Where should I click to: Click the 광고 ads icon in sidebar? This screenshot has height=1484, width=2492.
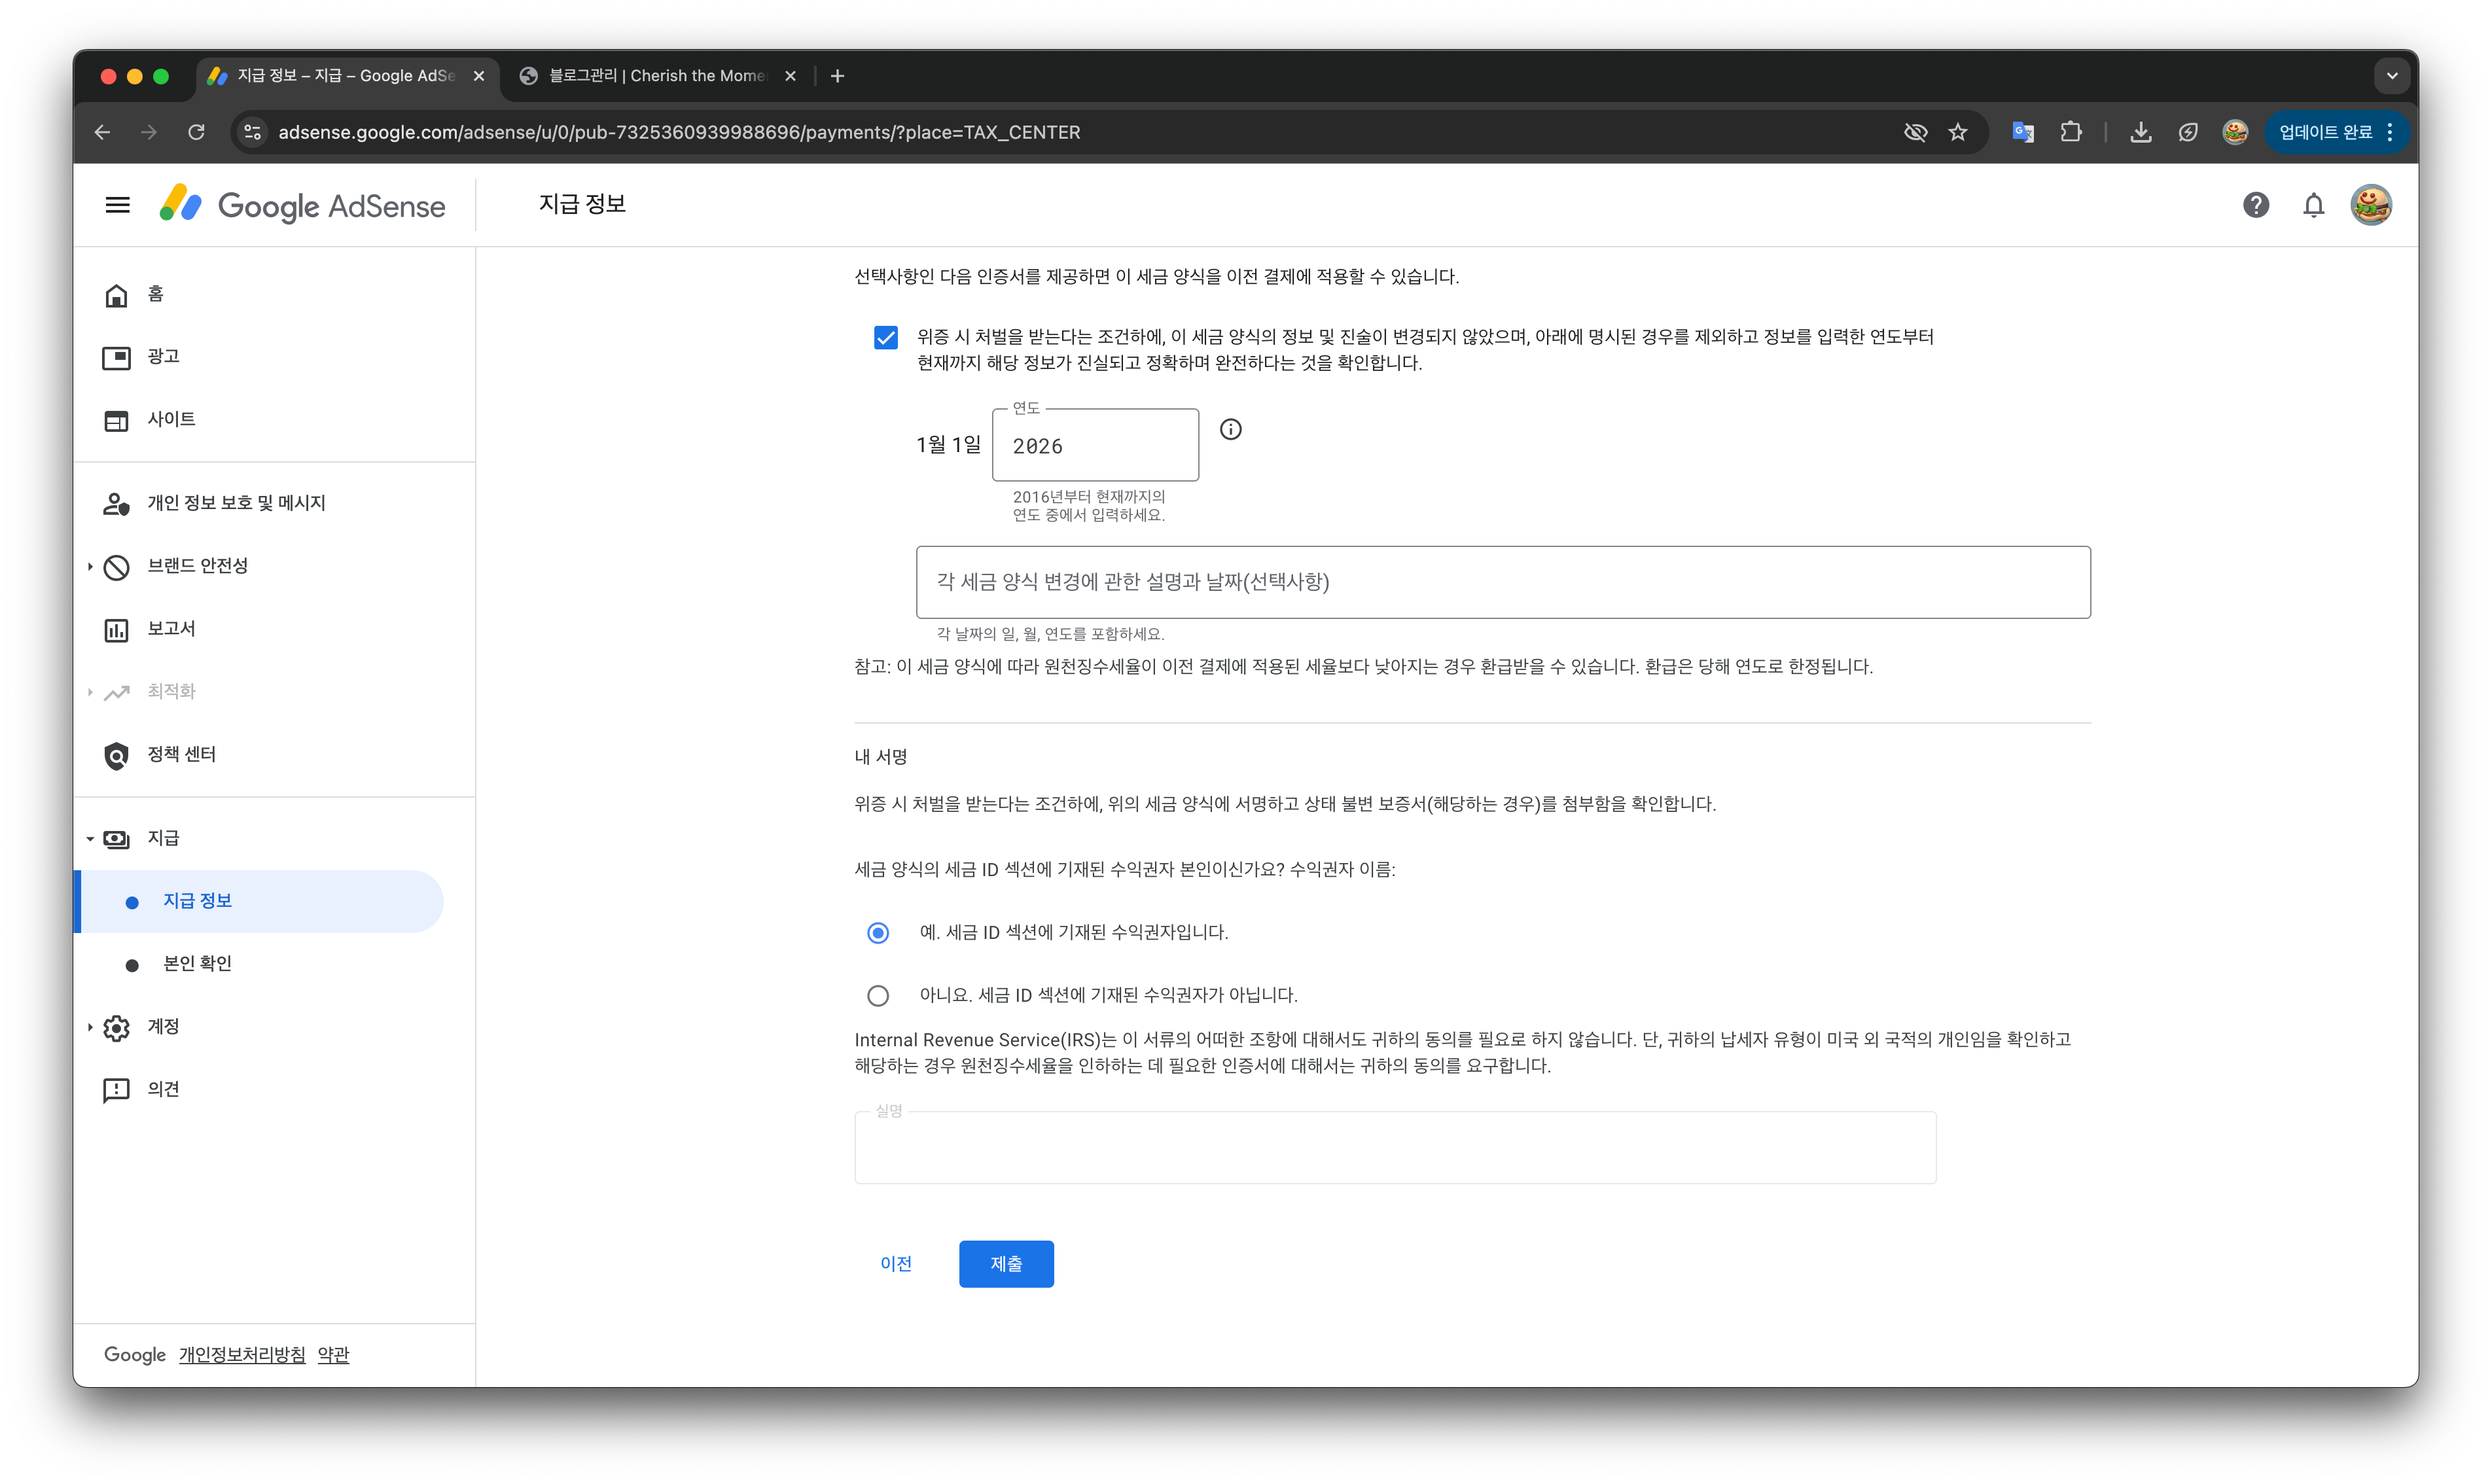point(116,357)
